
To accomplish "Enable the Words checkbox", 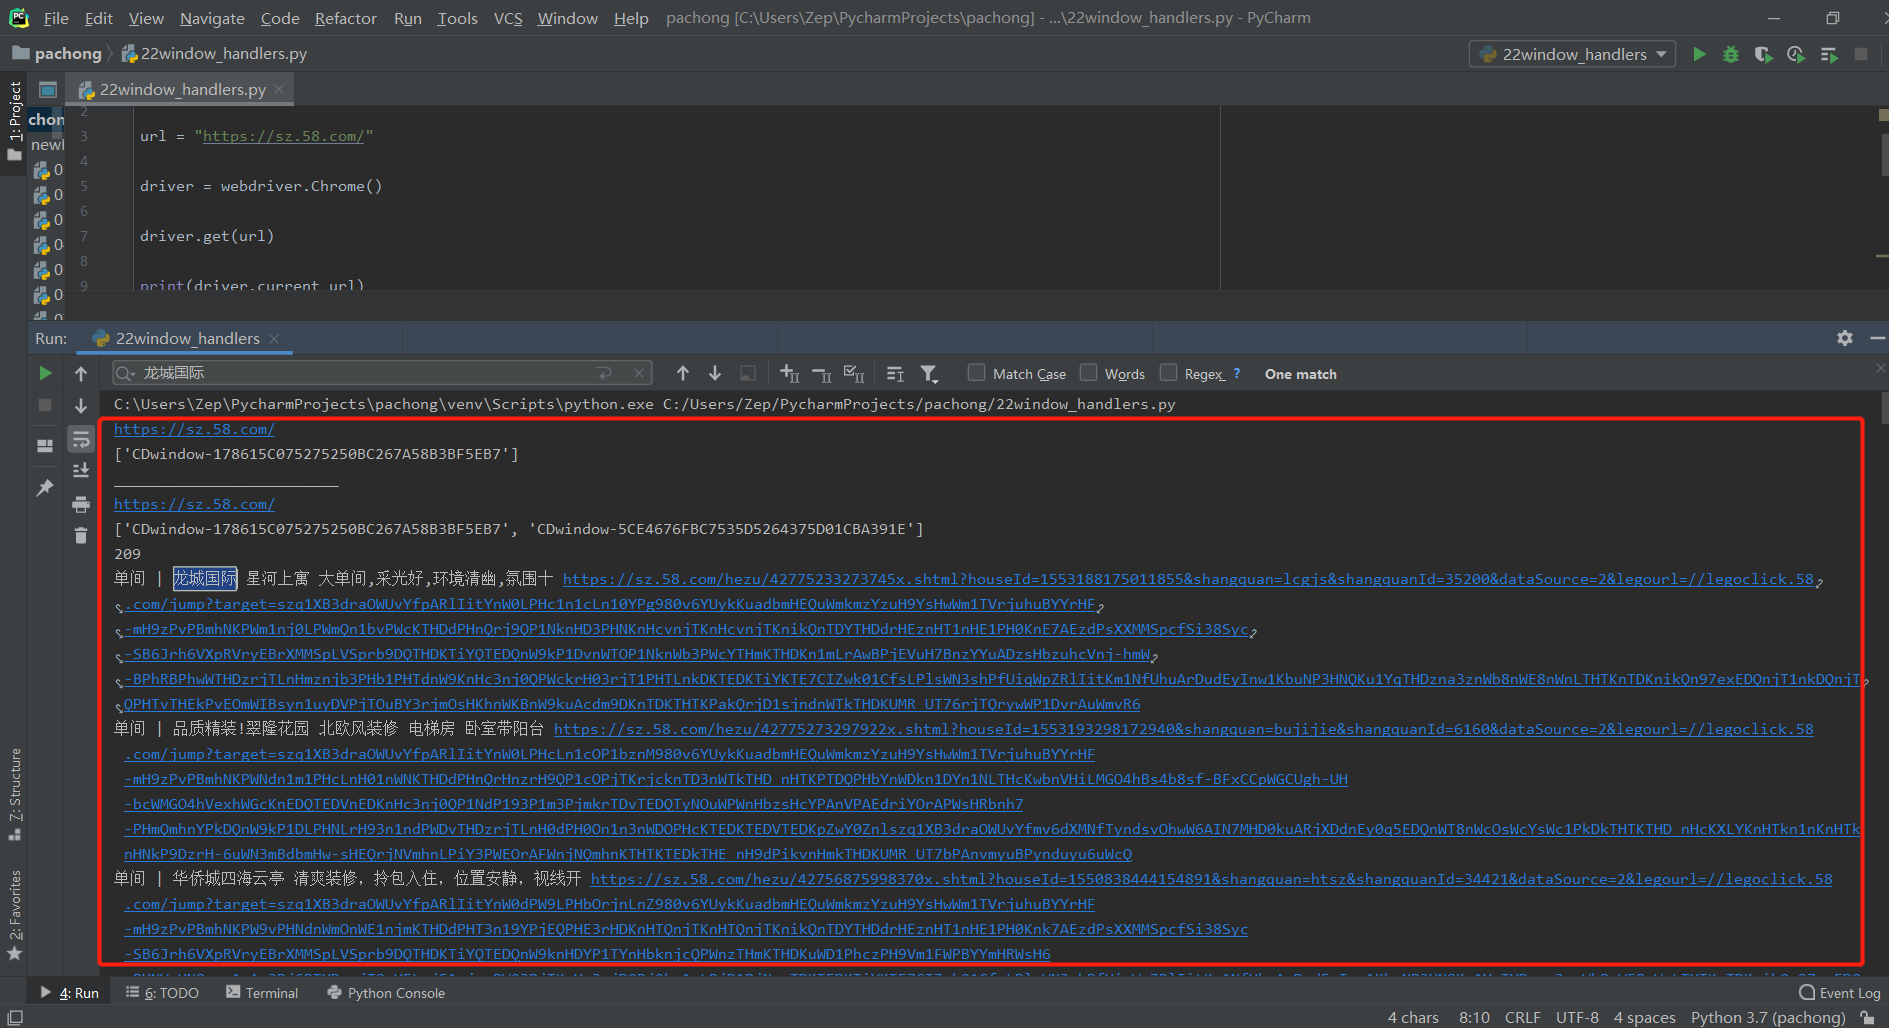I will 1088,372.
